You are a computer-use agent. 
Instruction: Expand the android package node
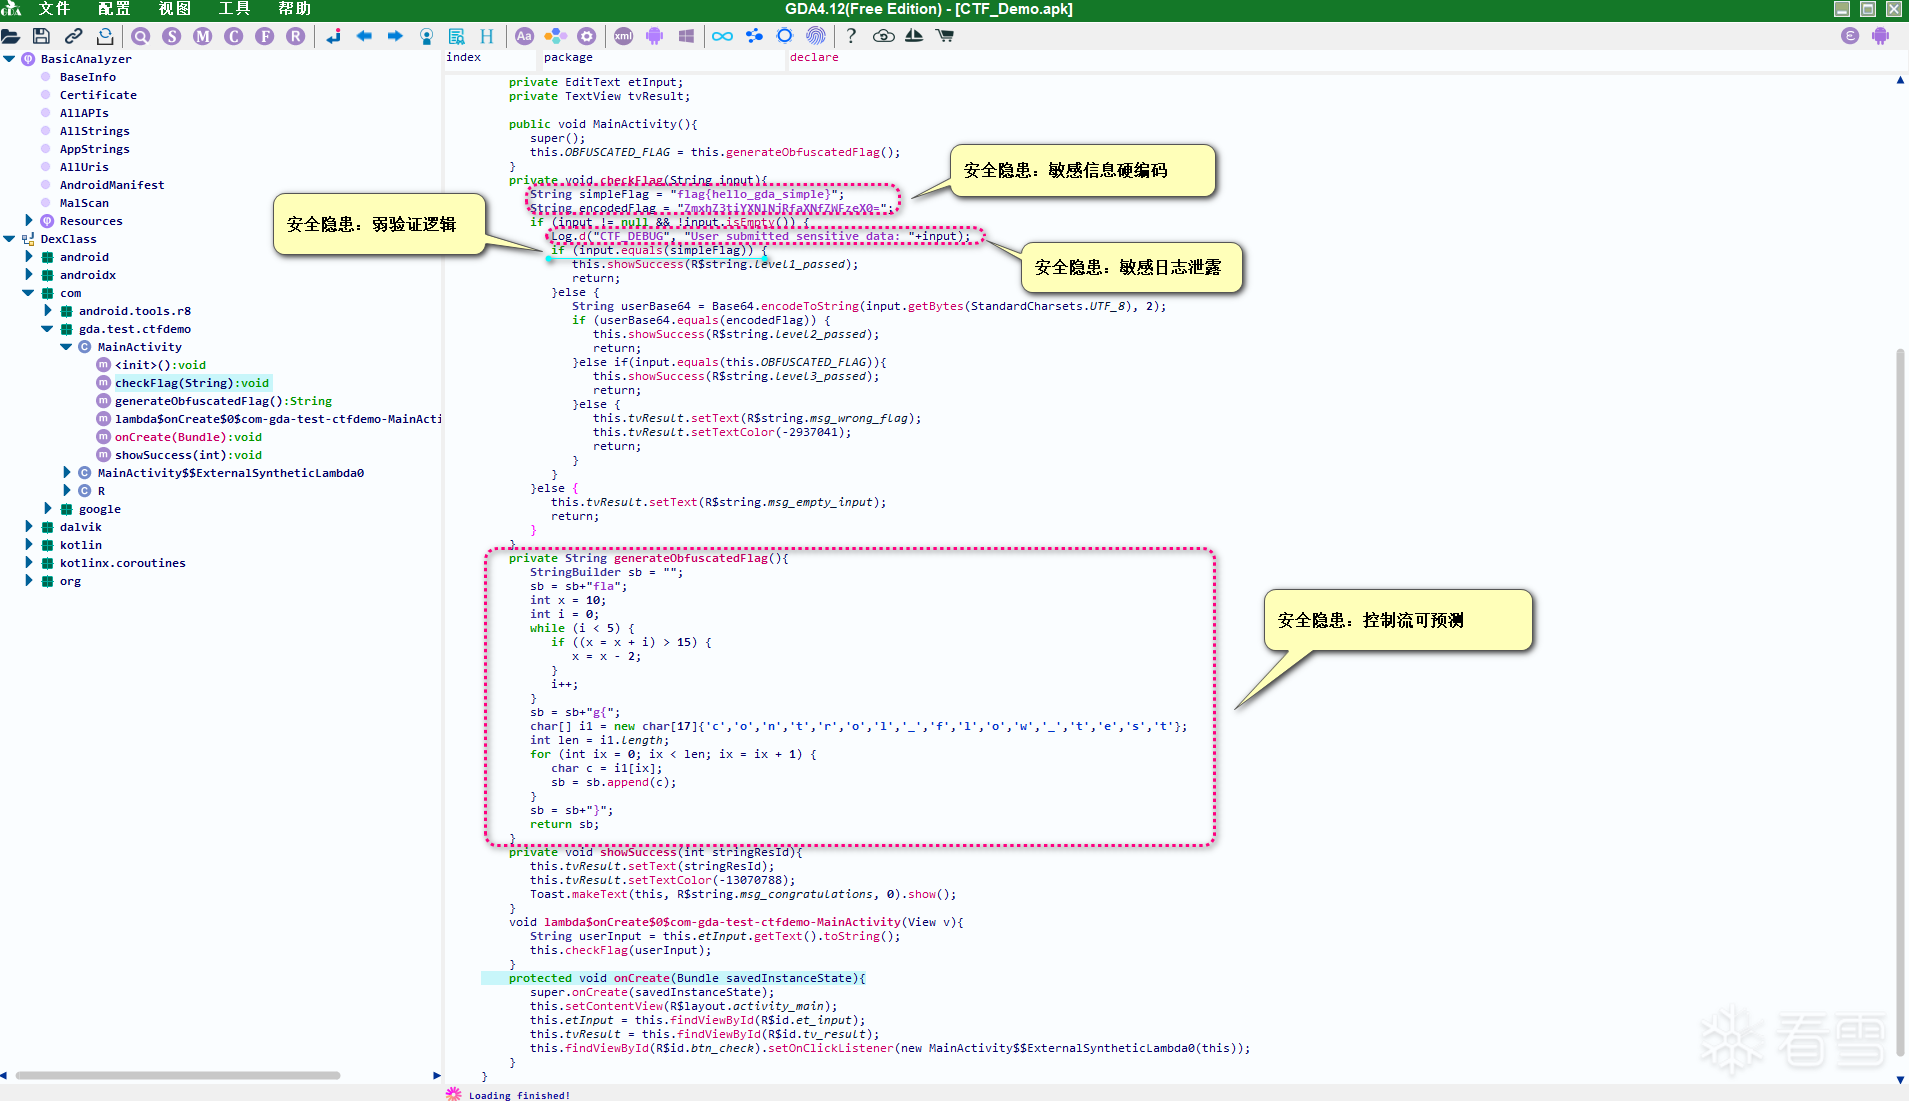(x=28, y=257)
